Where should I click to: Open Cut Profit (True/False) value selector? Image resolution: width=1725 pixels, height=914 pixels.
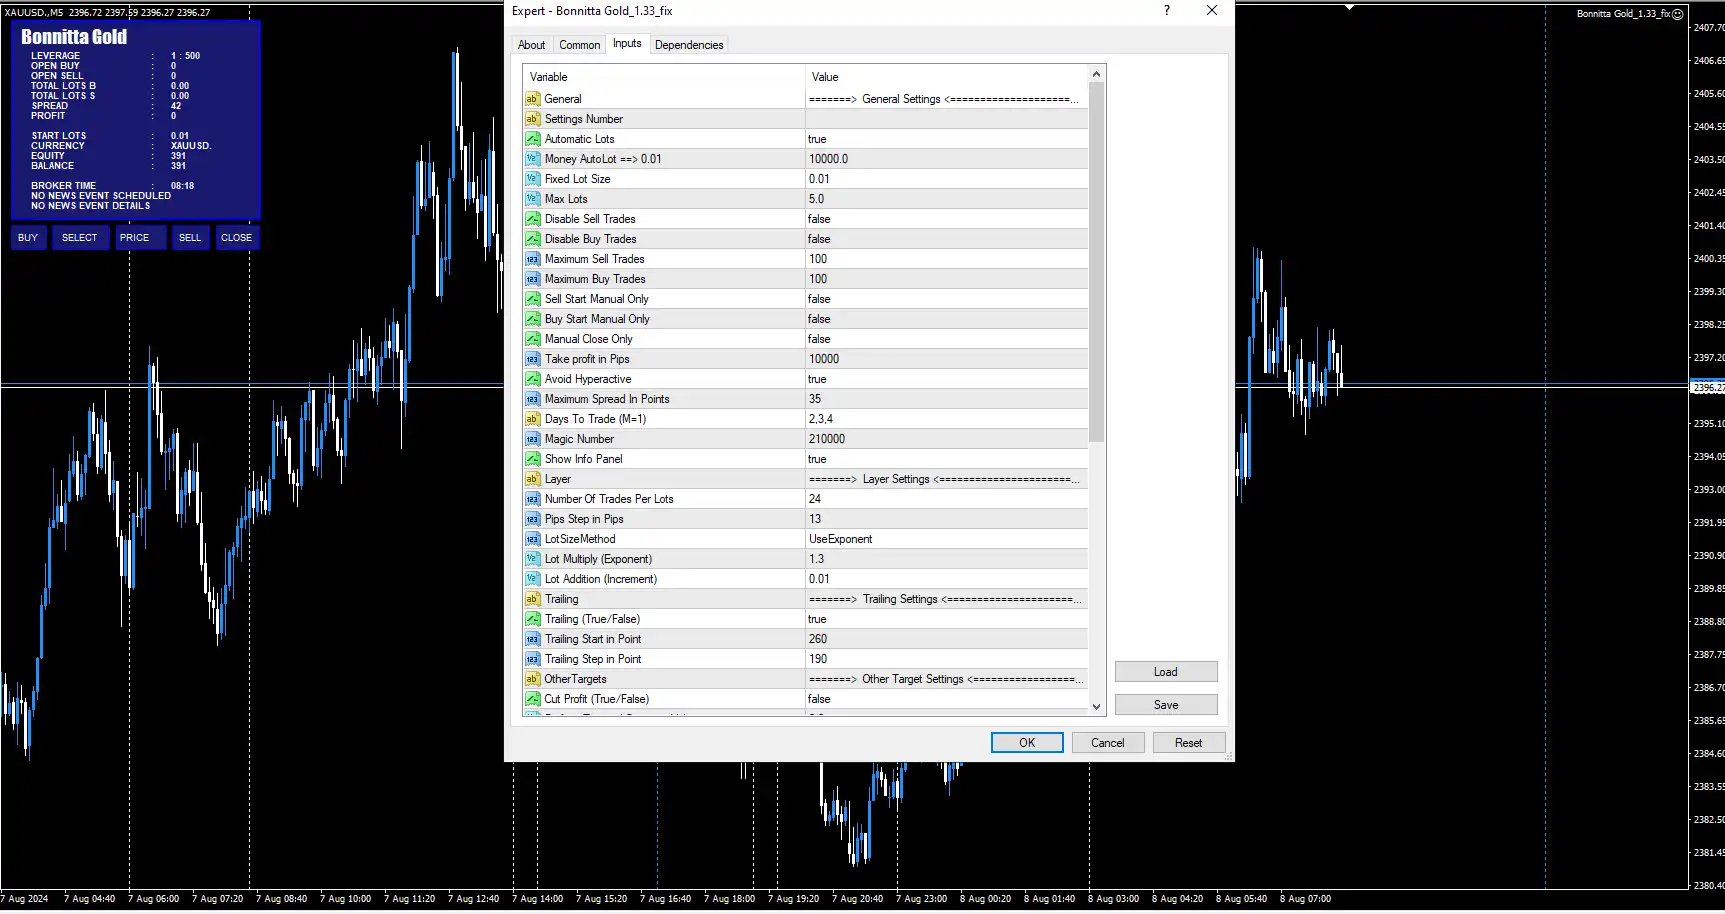pos(946,699)
